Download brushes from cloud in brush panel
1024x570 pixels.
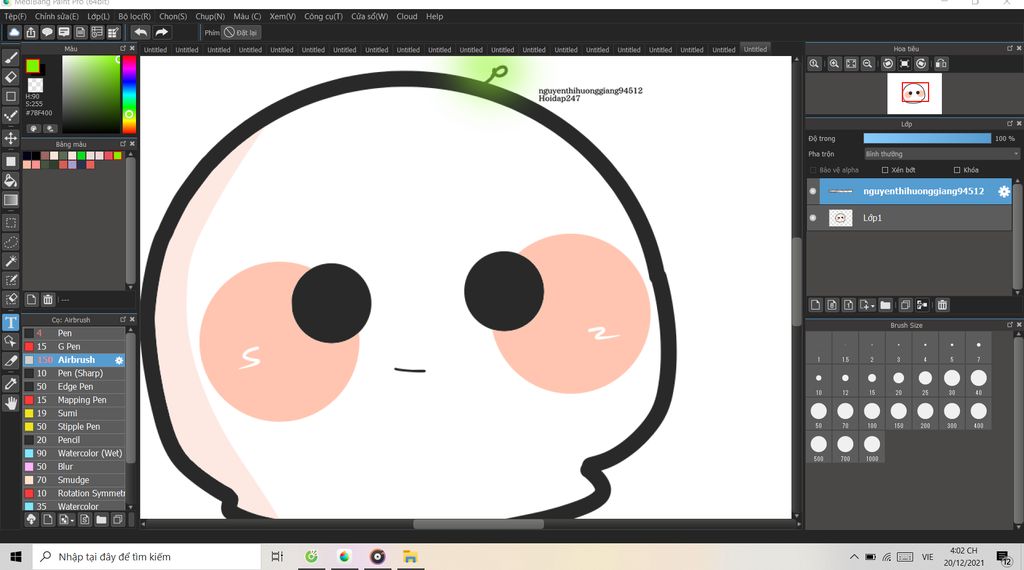(31, 520)
